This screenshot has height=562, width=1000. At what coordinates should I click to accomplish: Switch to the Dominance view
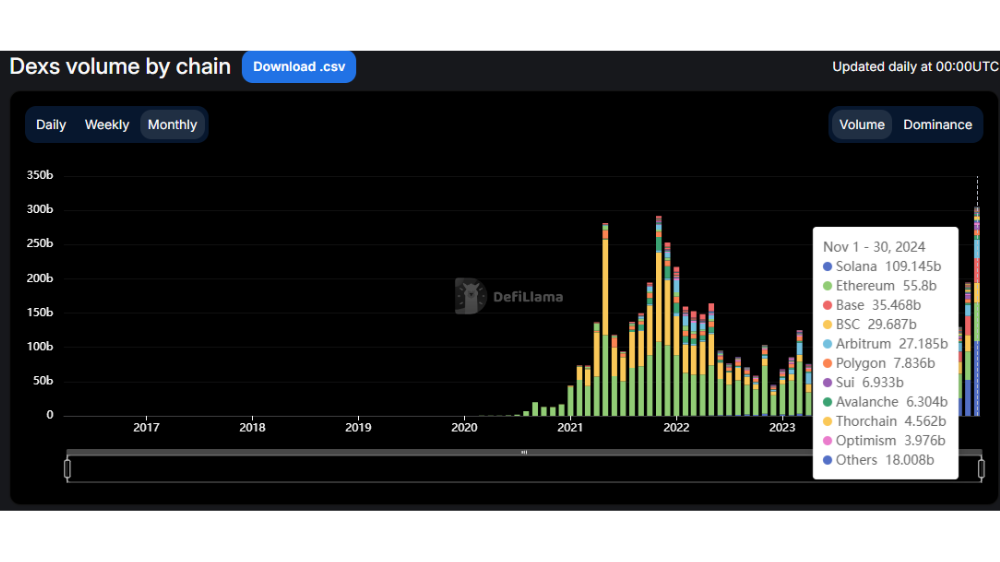938,124
